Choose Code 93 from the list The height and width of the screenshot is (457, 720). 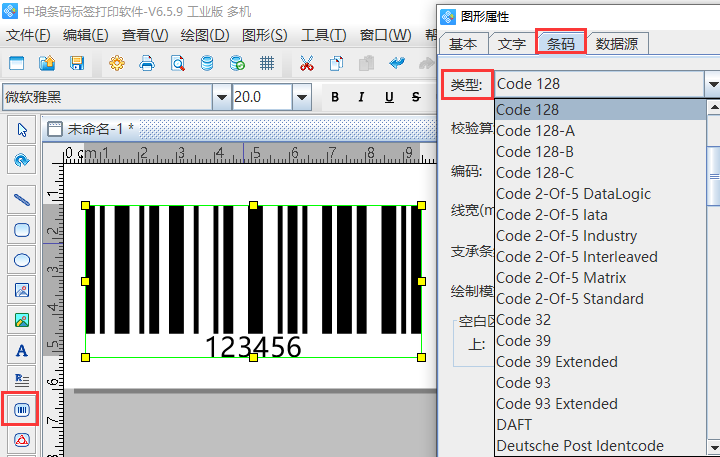point(601,383)
